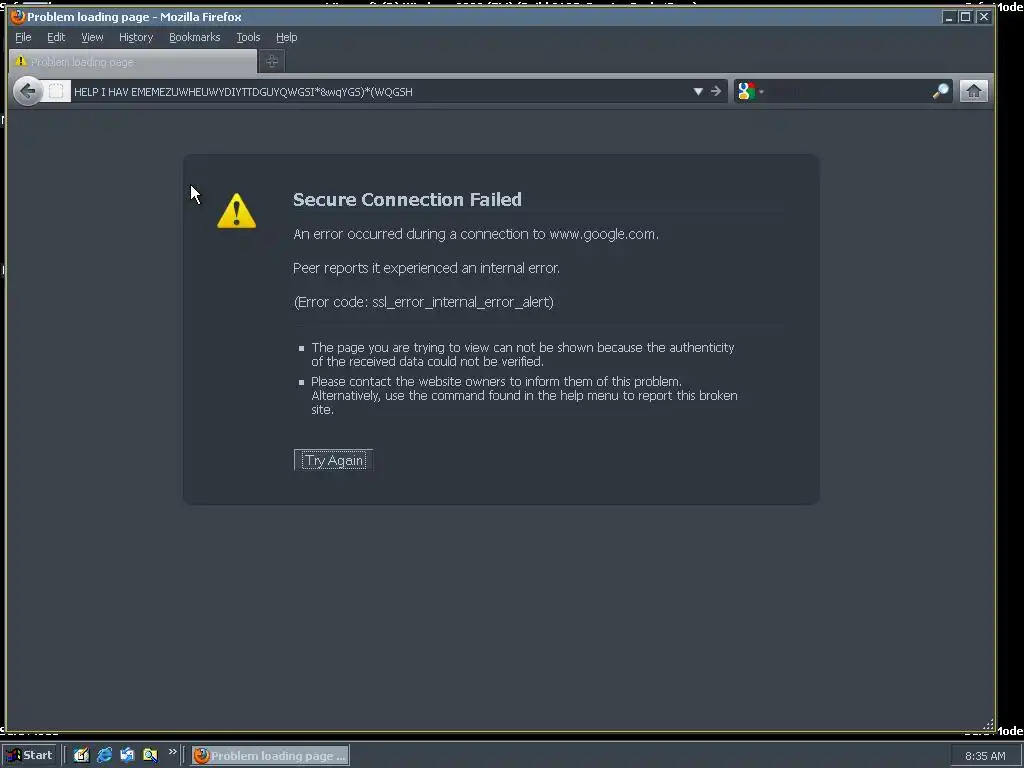
Task: Open the fourth quick launch search icon
Action: coord(150,755)
